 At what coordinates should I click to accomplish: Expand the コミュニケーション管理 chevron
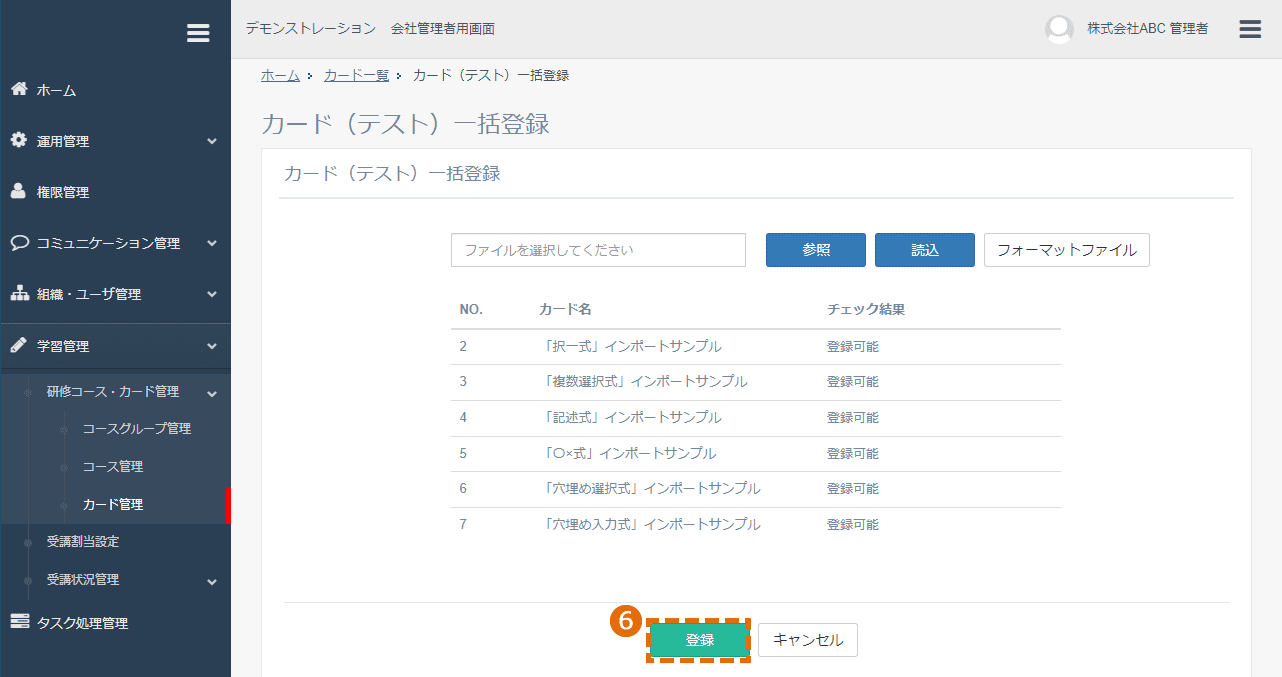pos(212,243)
